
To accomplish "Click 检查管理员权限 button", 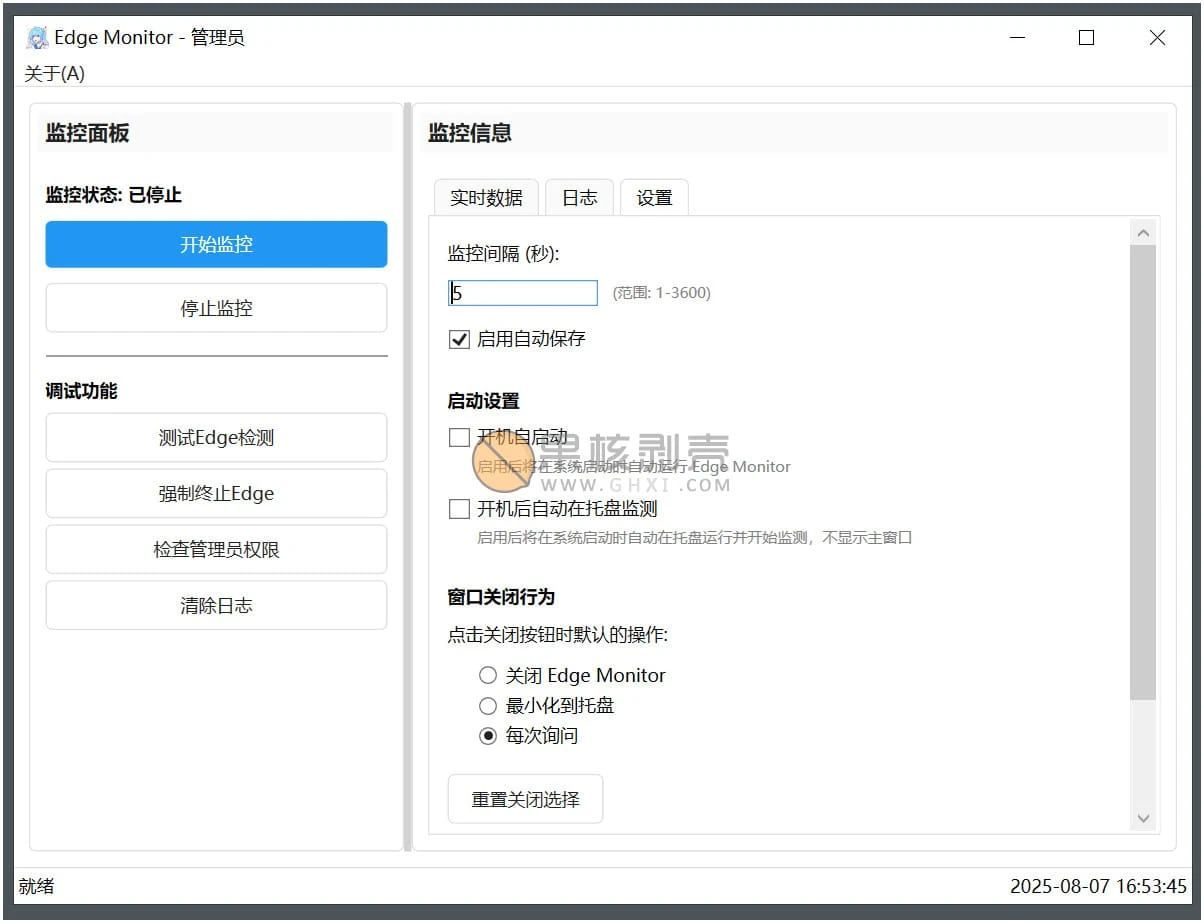I will click(x=216, y=549).
